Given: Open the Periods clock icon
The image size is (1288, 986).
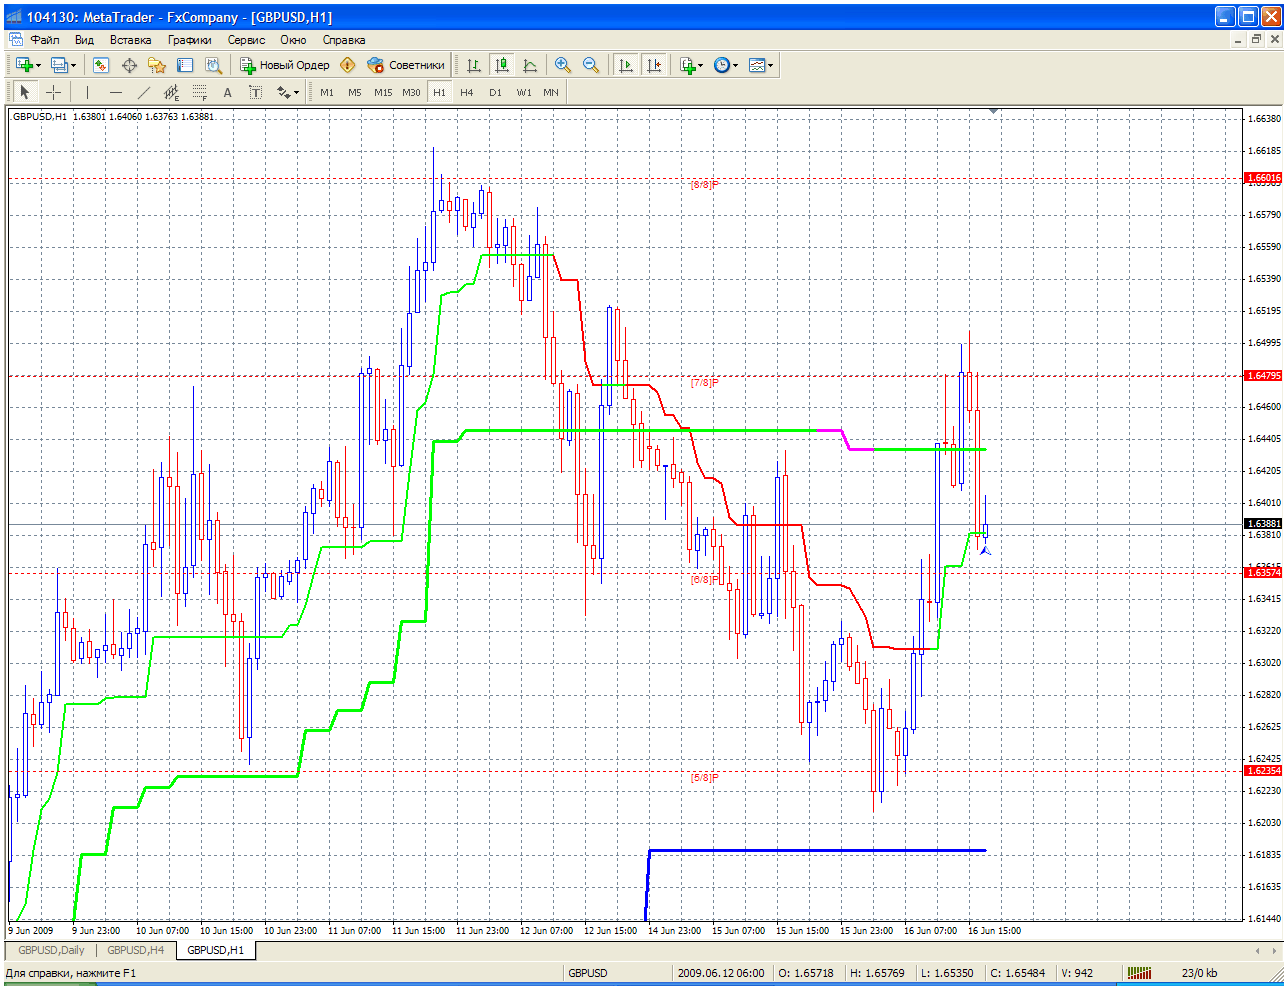Looking at the screenshot, I should click(721, 65).
